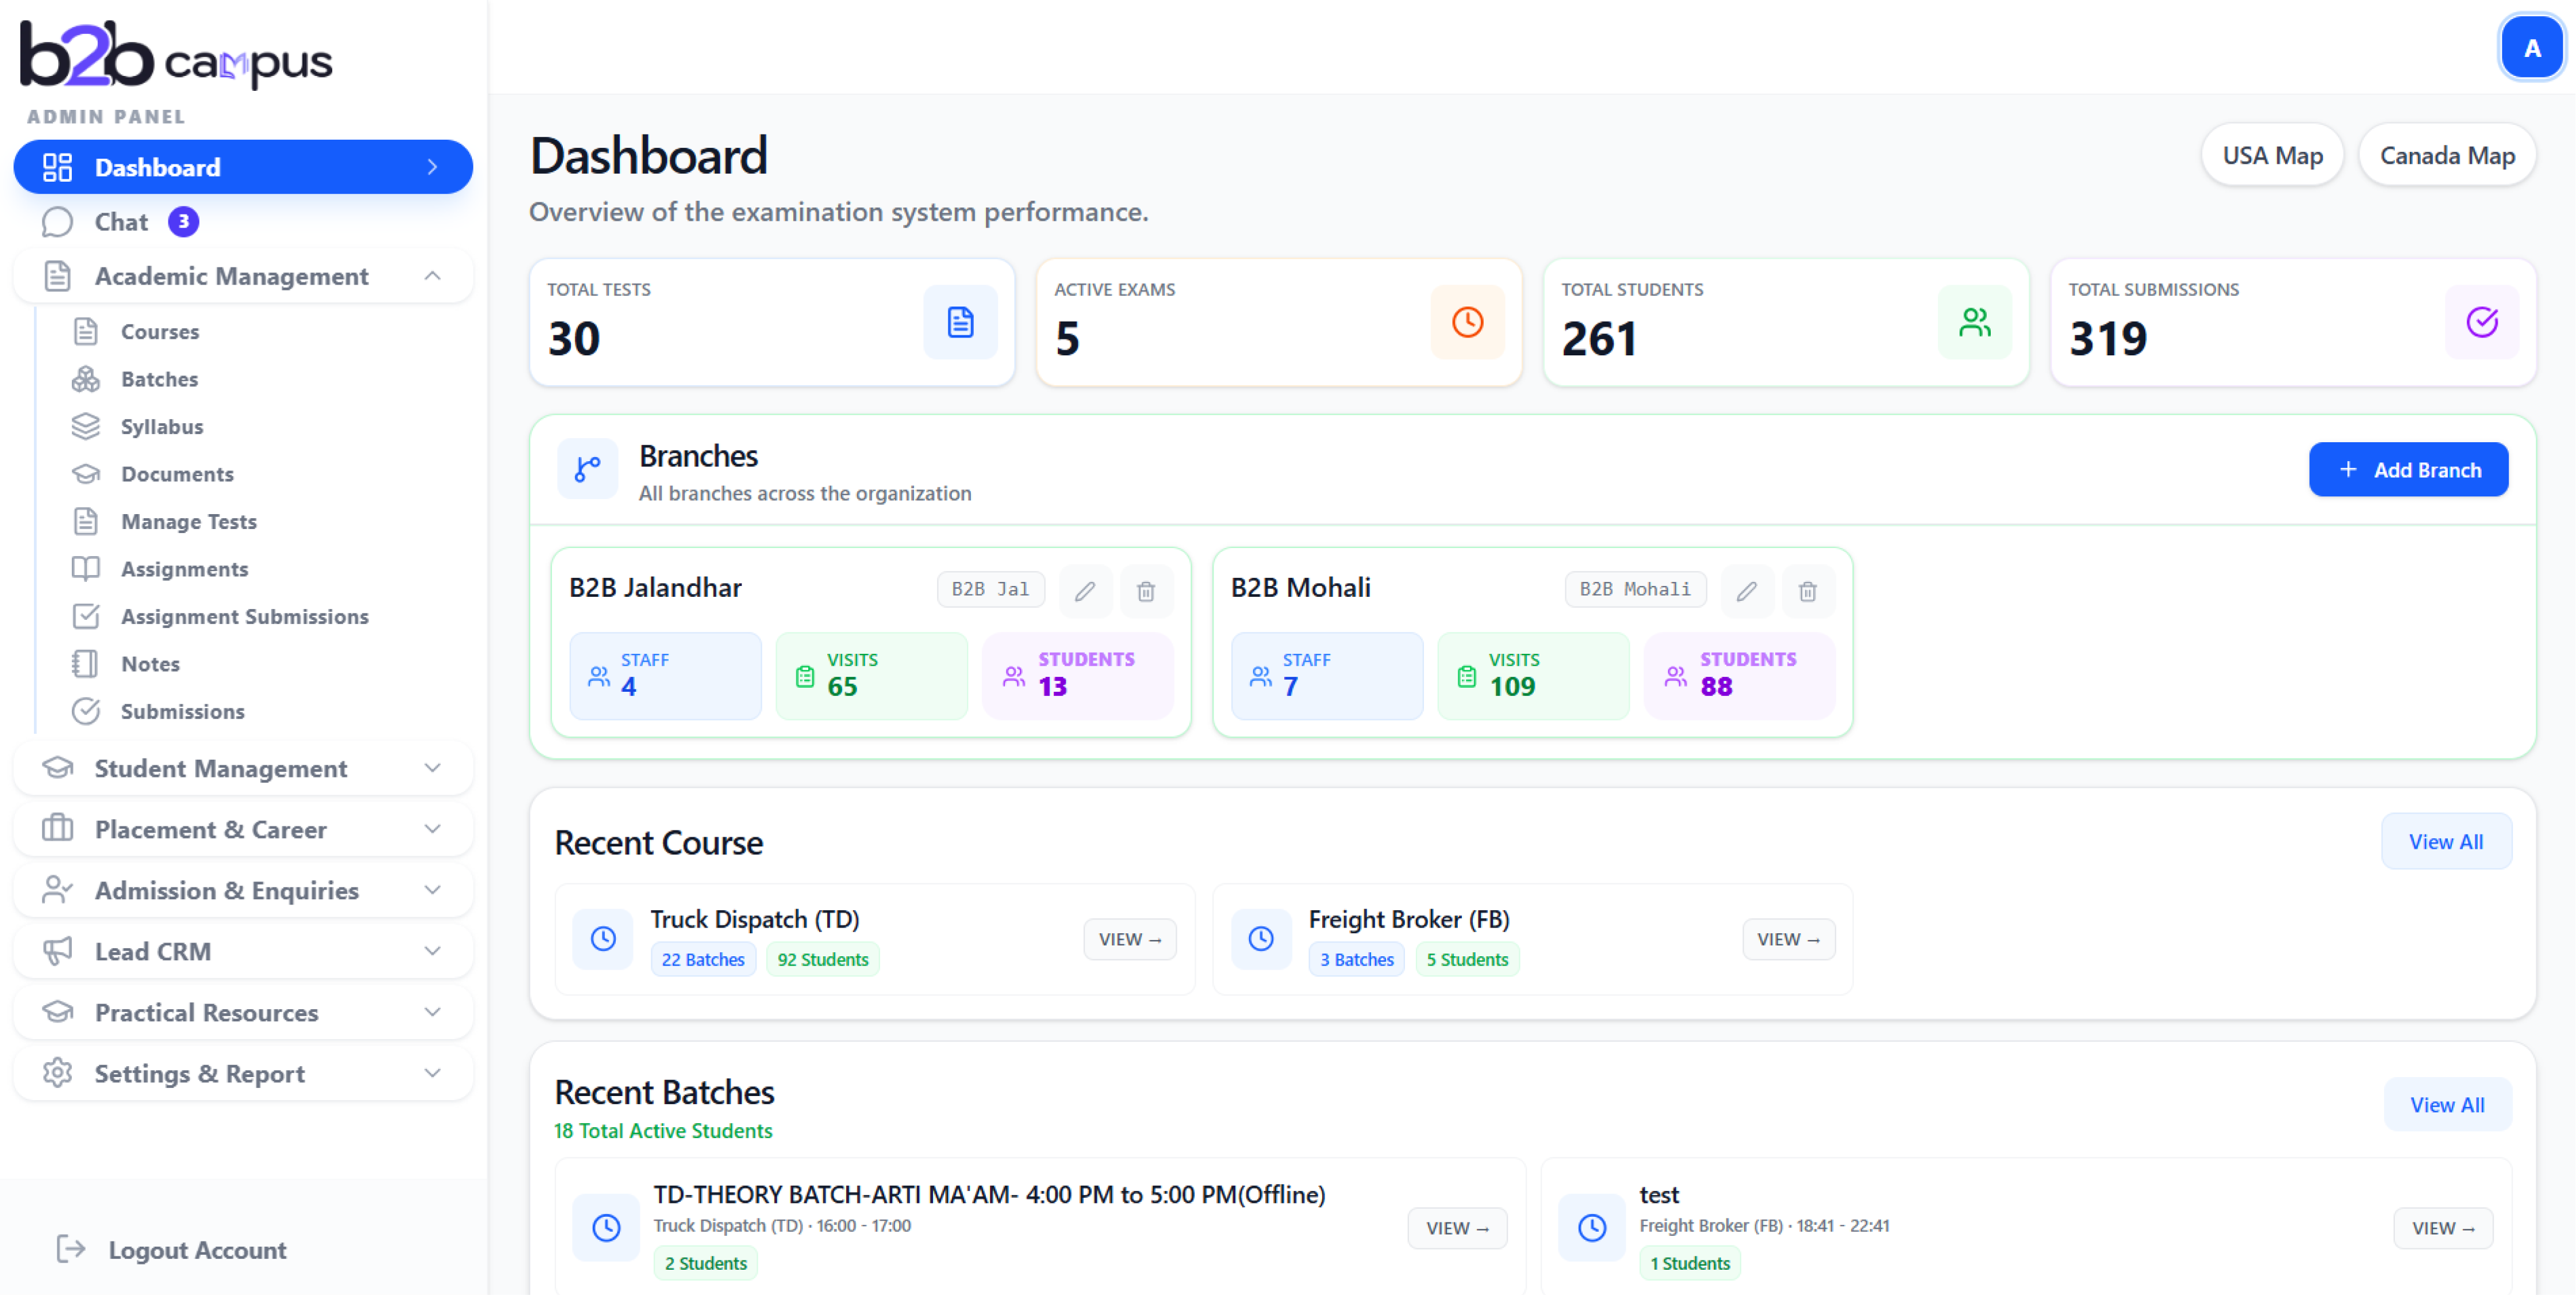Click VIEW for the 'test' batch
This screenshot has width=2576, height=1295.
(x=2442, y=1227)
